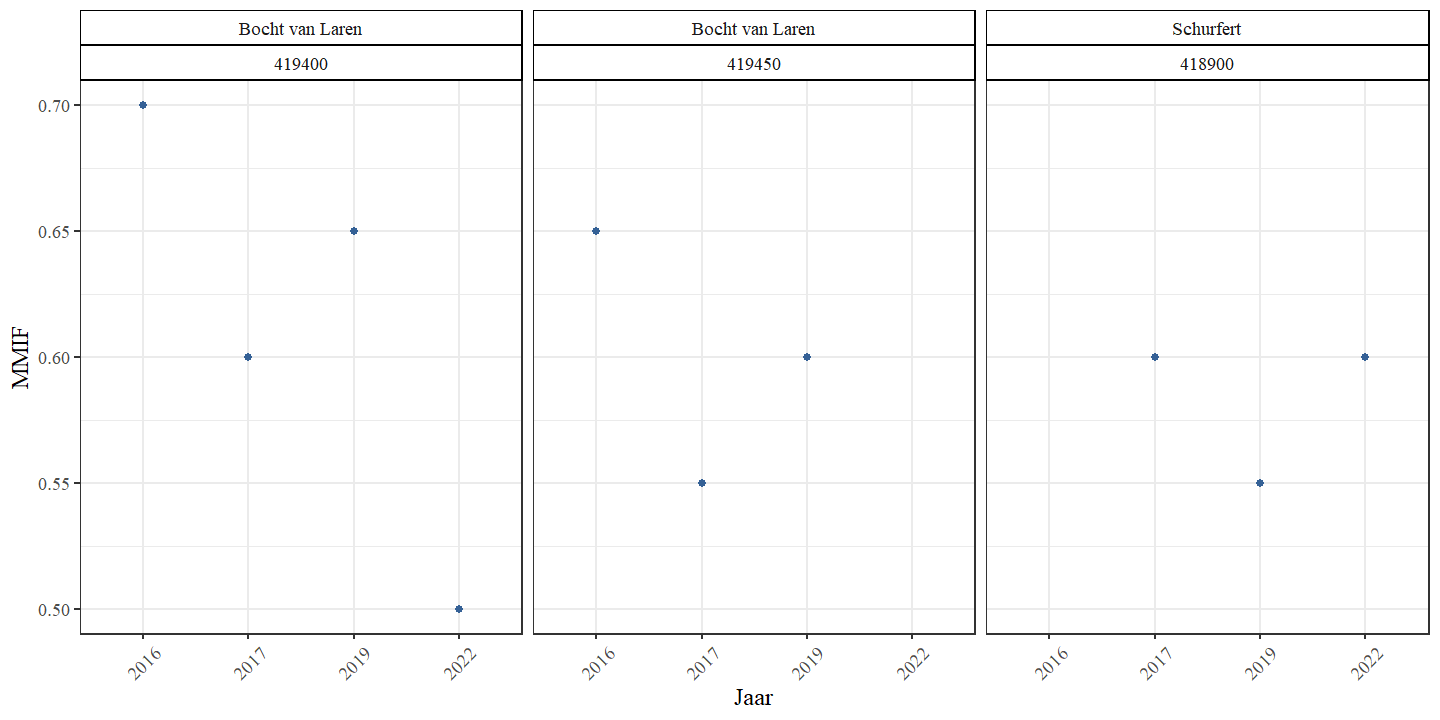Select the 2017 point in Schurfert panel

1155,357
